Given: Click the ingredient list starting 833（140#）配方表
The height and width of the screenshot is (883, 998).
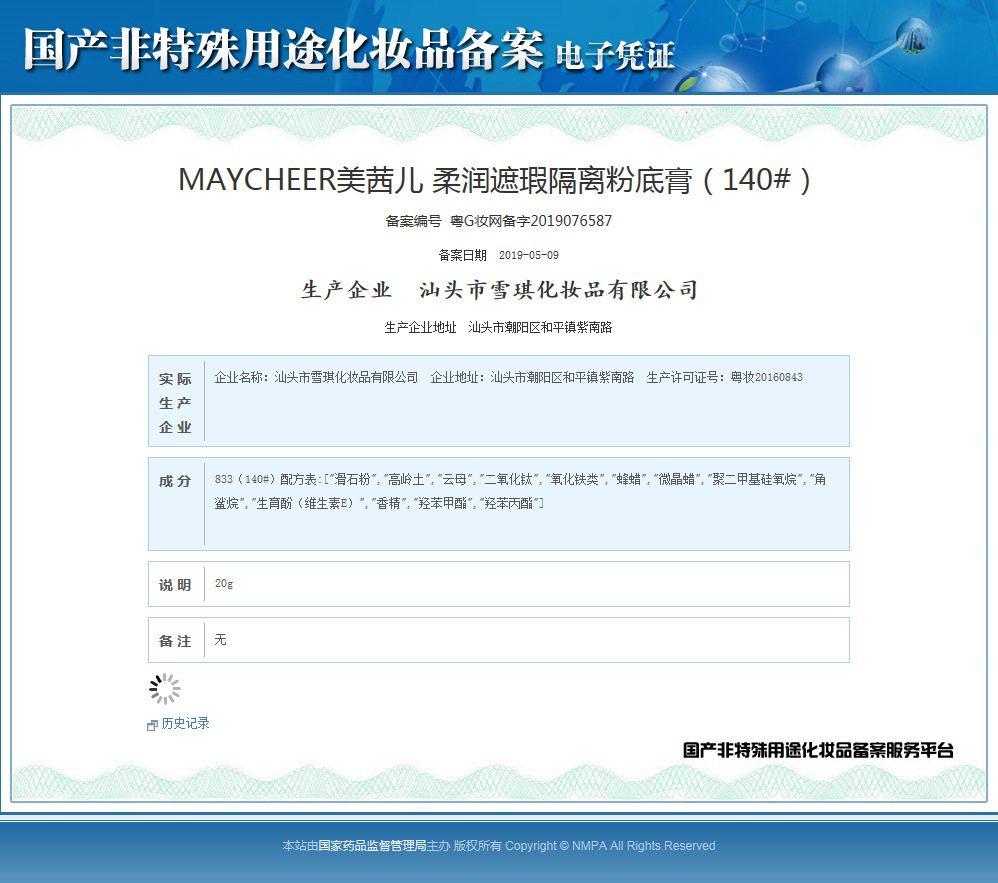Looking at the screenshot, I should (520, 491).
